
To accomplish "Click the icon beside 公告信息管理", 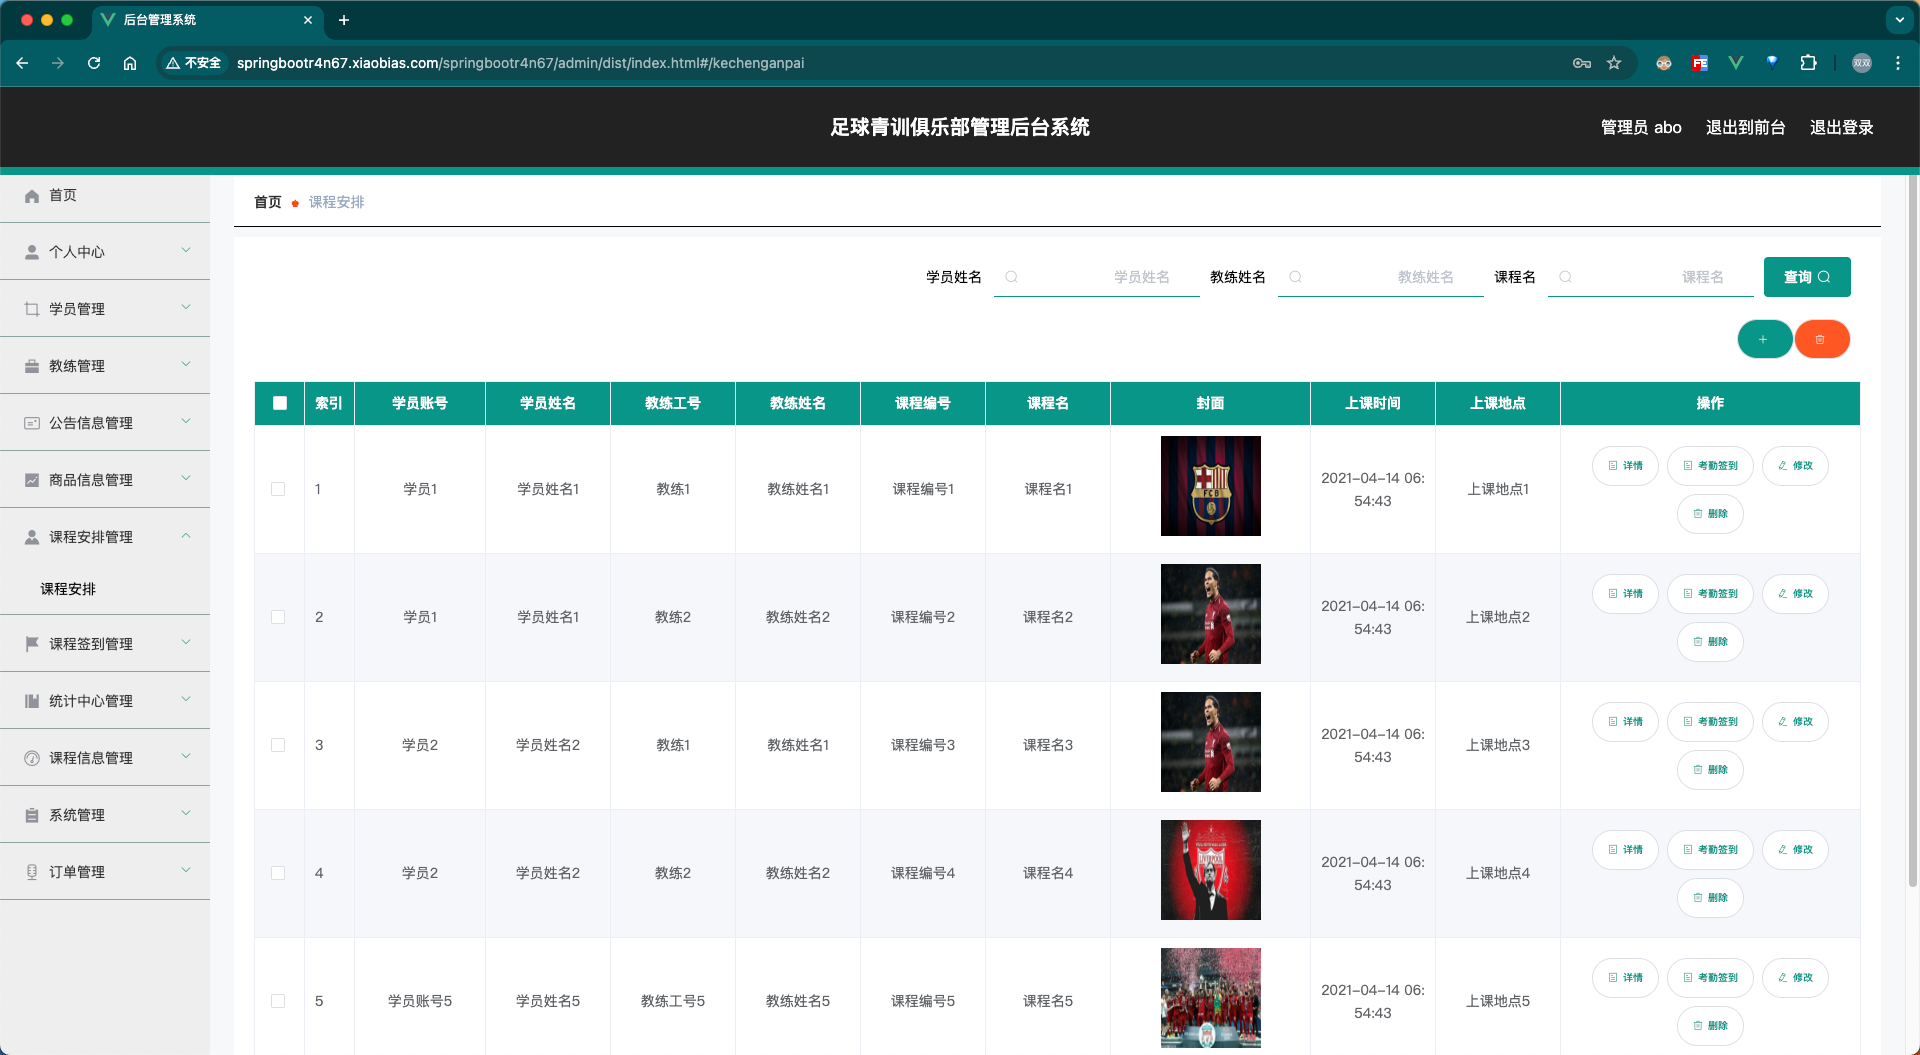I will [32, 423].
